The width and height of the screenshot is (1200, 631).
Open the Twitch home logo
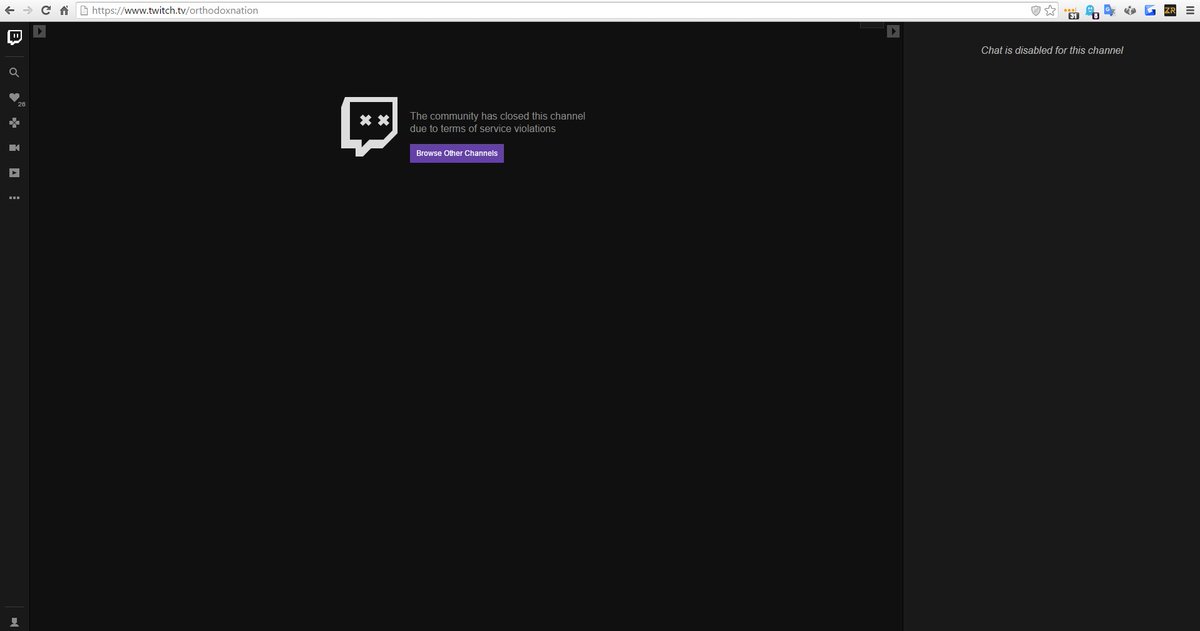pyautogui.click(x=14, y=38)
